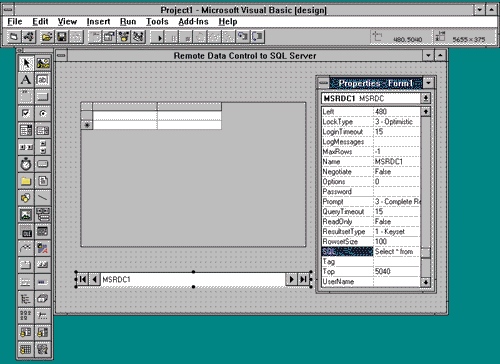Click the move-next arrow on MSRDC1
This screenshot has width=500, height=364.
point(291,279)
